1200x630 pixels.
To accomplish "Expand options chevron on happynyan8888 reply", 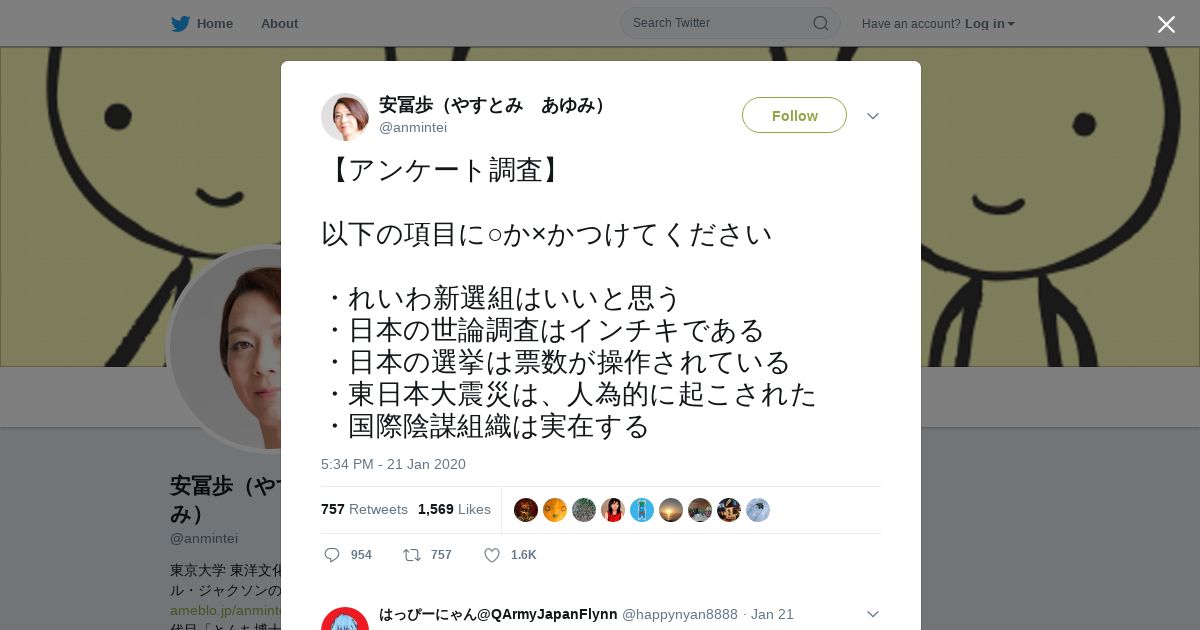I will coord(873,614).
